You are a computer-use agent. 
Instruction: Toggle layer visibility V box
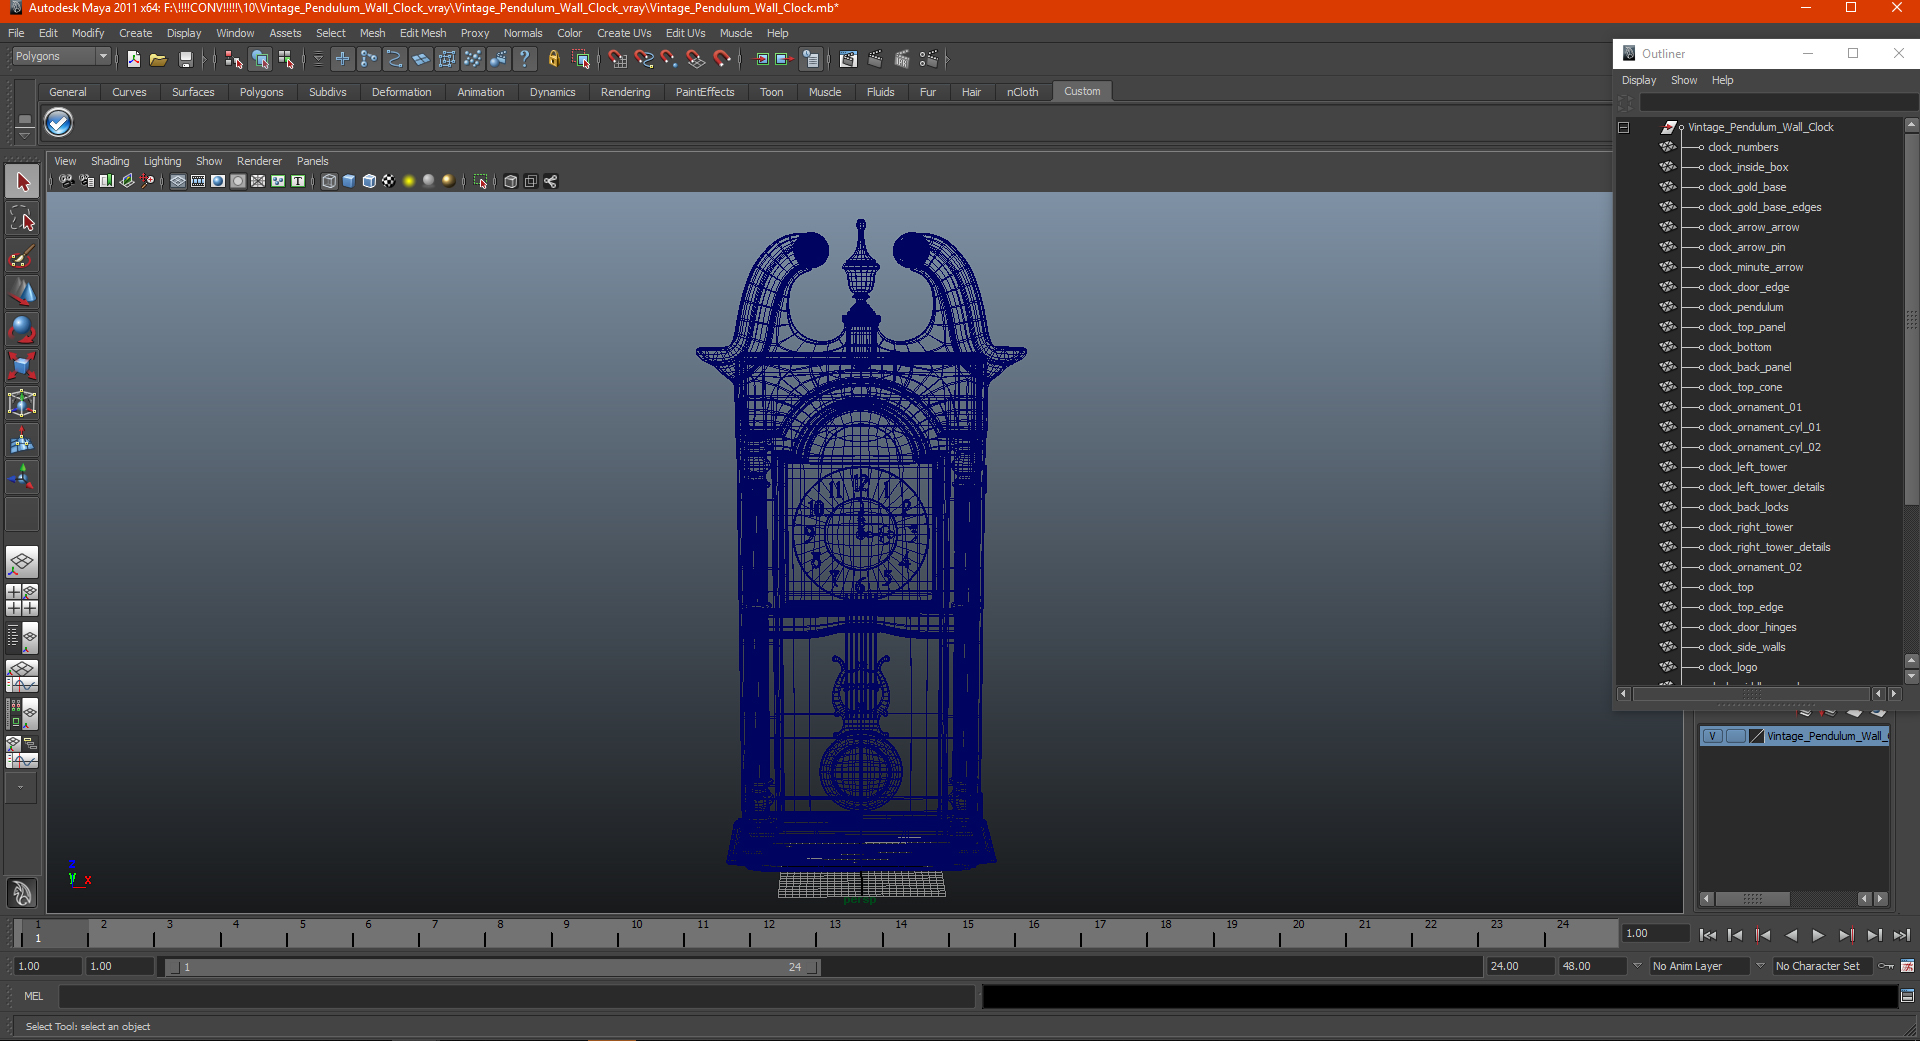[x=1712, y=736]
